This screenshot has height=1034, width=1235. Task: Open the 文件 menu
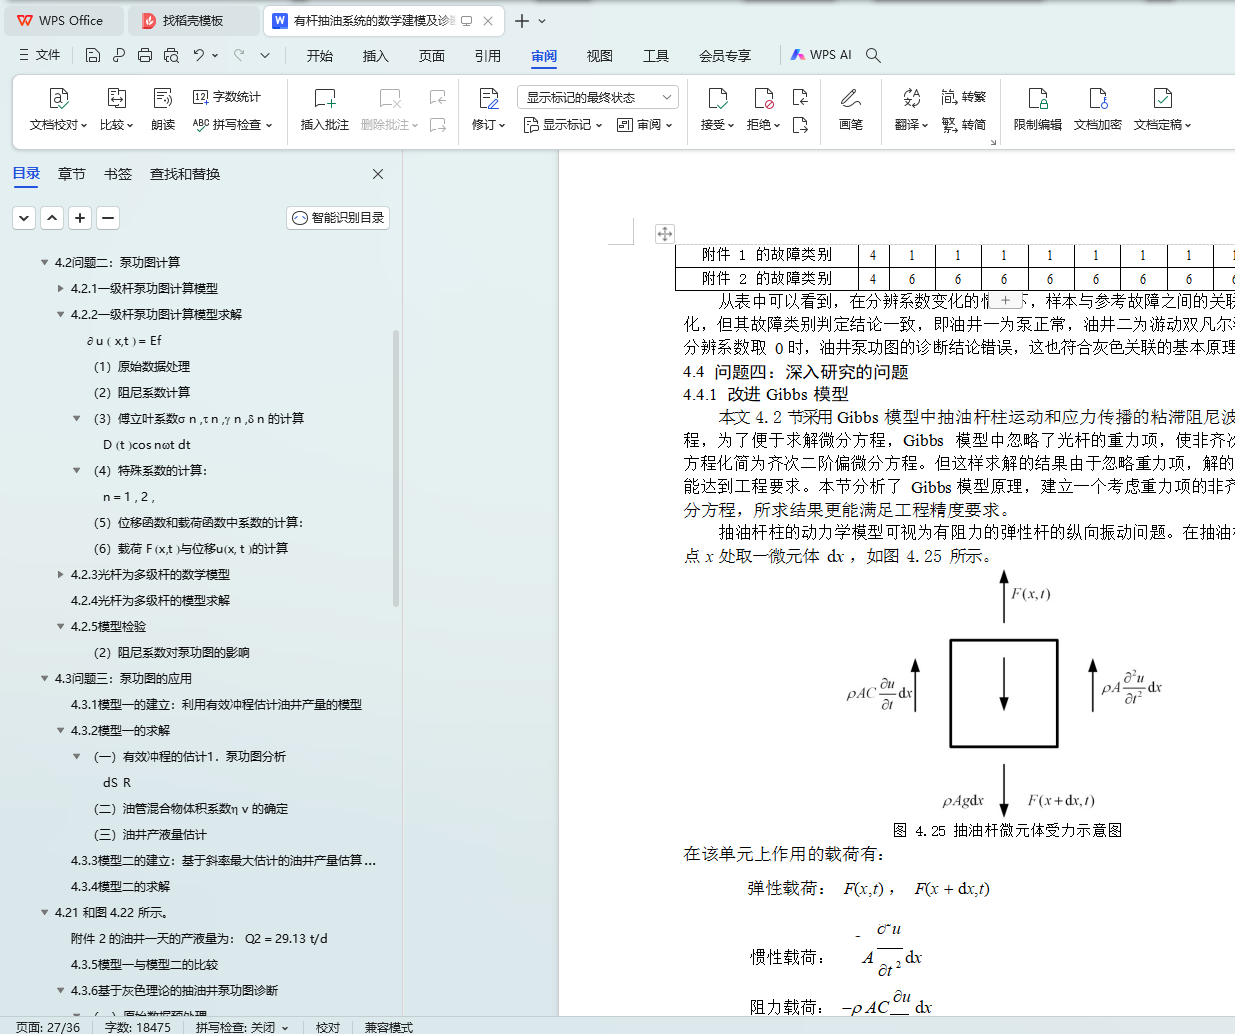tap(40, 55)
